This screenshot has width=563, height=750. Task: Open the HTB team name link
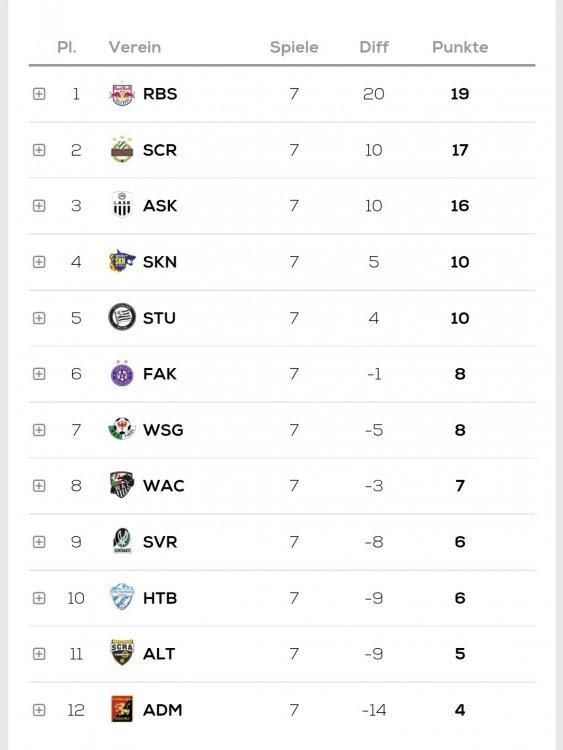click(160, 598)
